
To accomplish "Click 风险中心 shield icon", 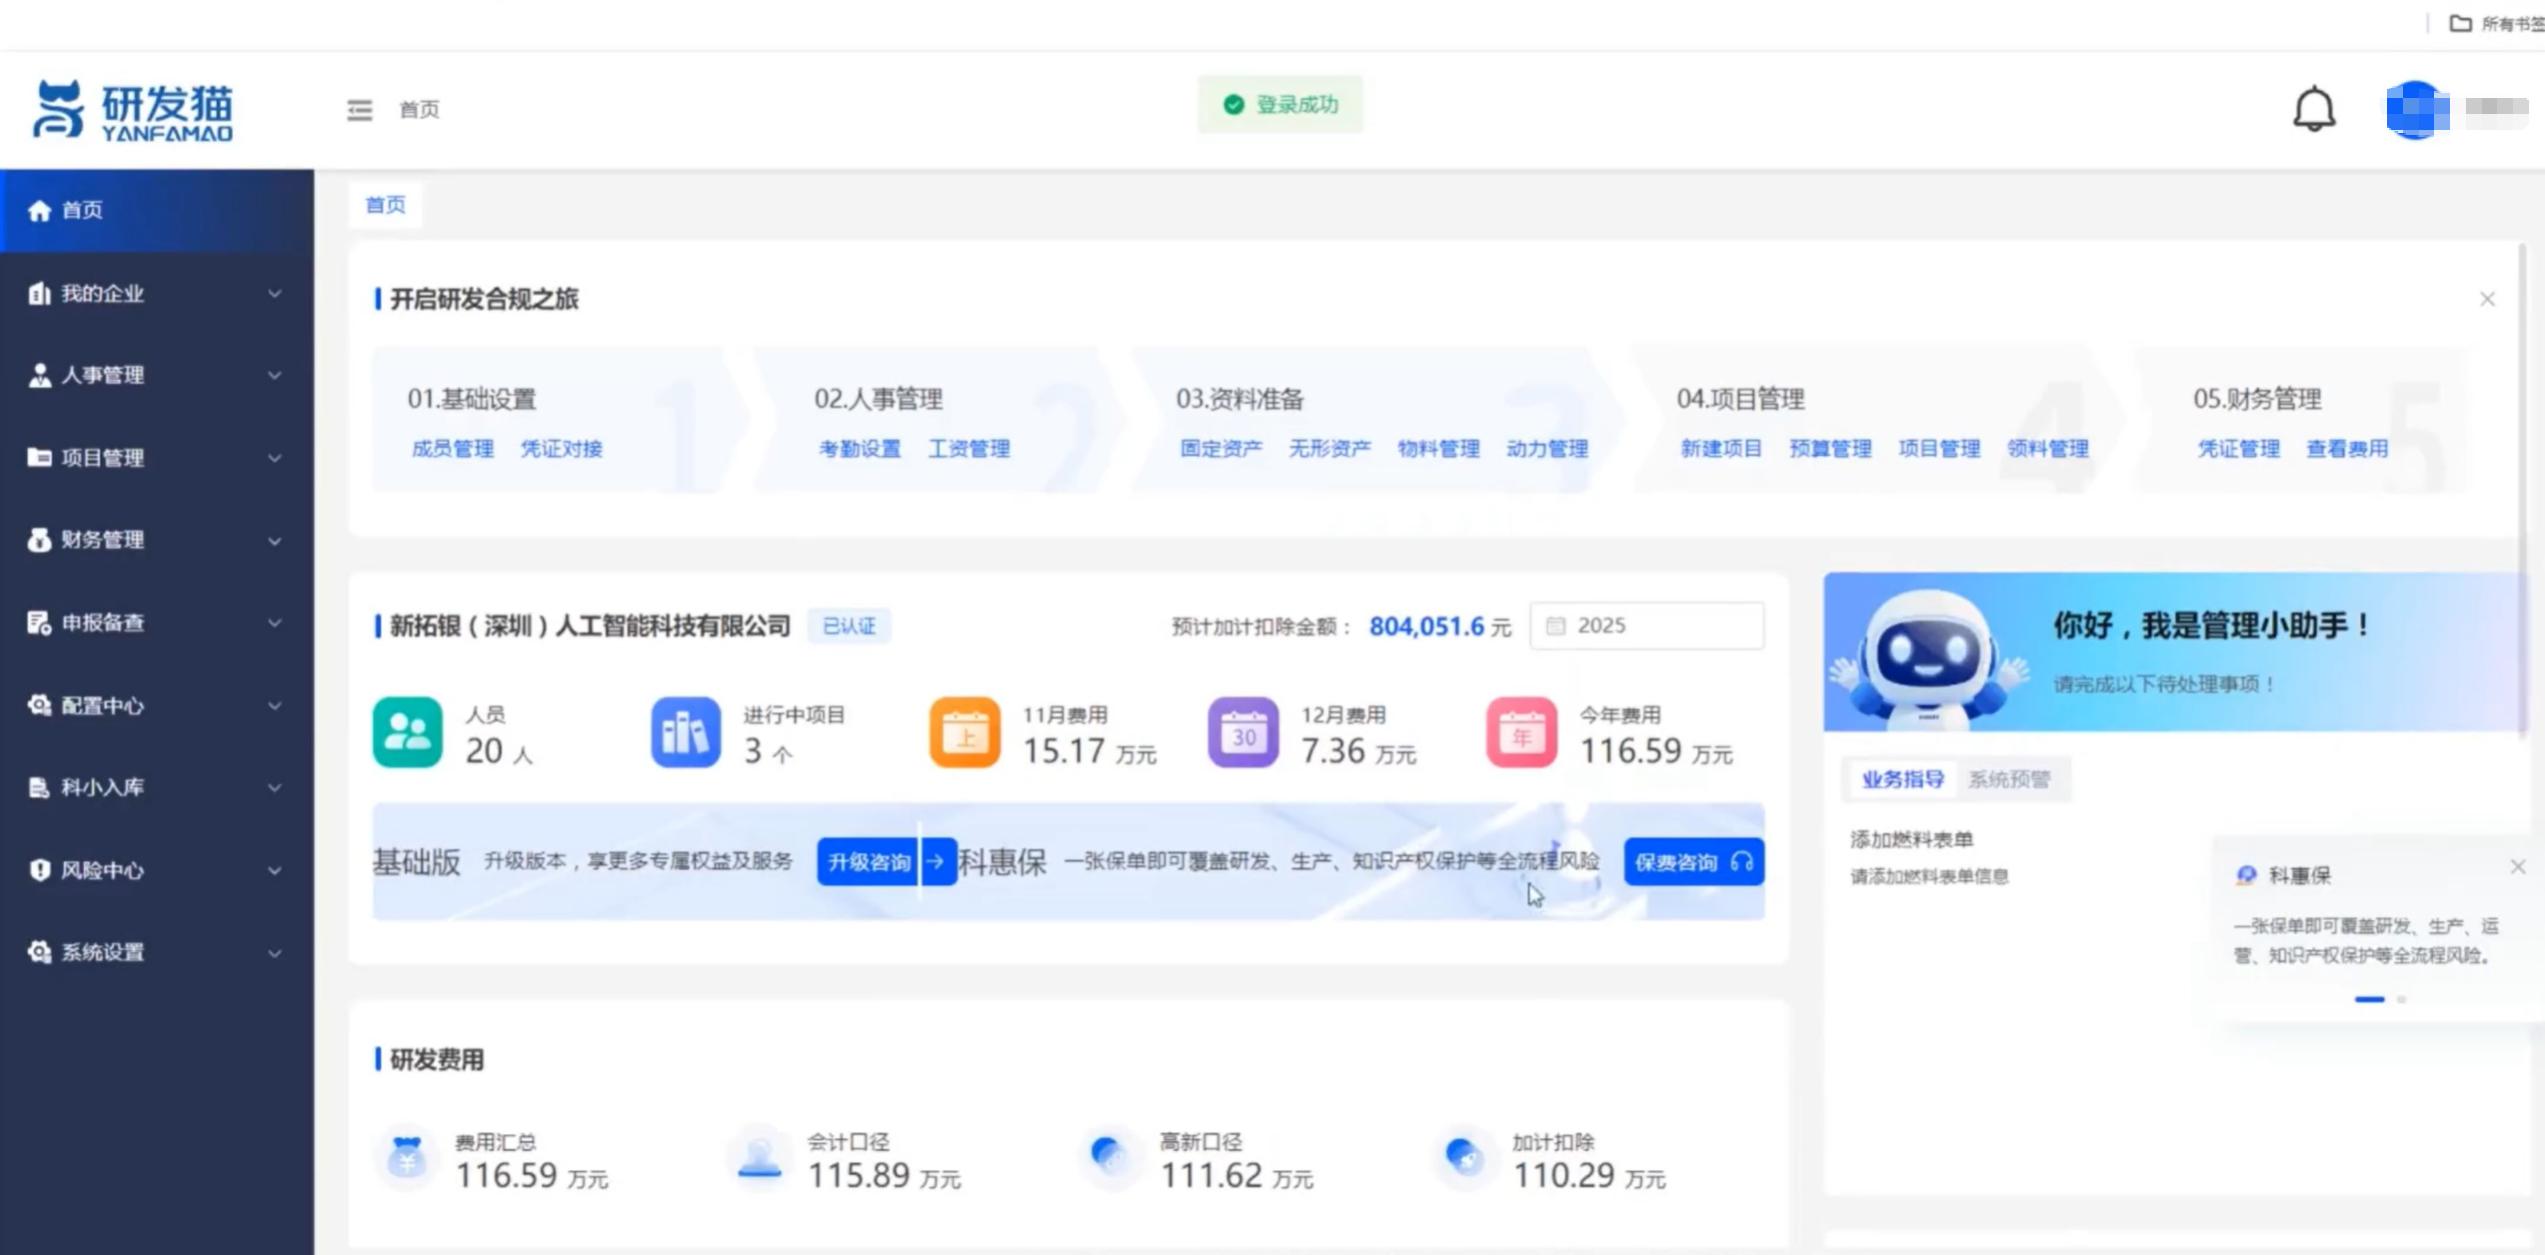I will pyautogui.click(x=39, y=870).
